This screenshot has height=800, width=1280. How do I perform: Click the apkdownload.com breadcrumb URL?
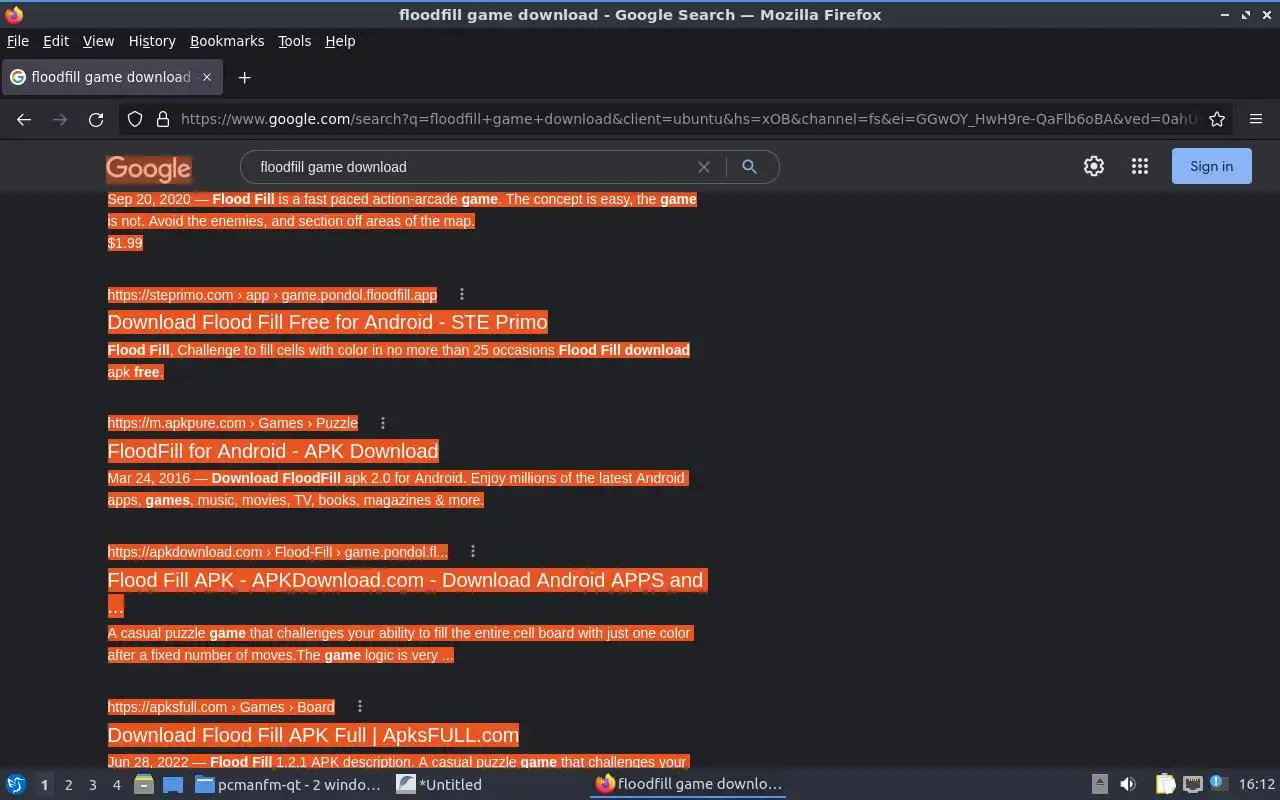click(x=278, y=552)
